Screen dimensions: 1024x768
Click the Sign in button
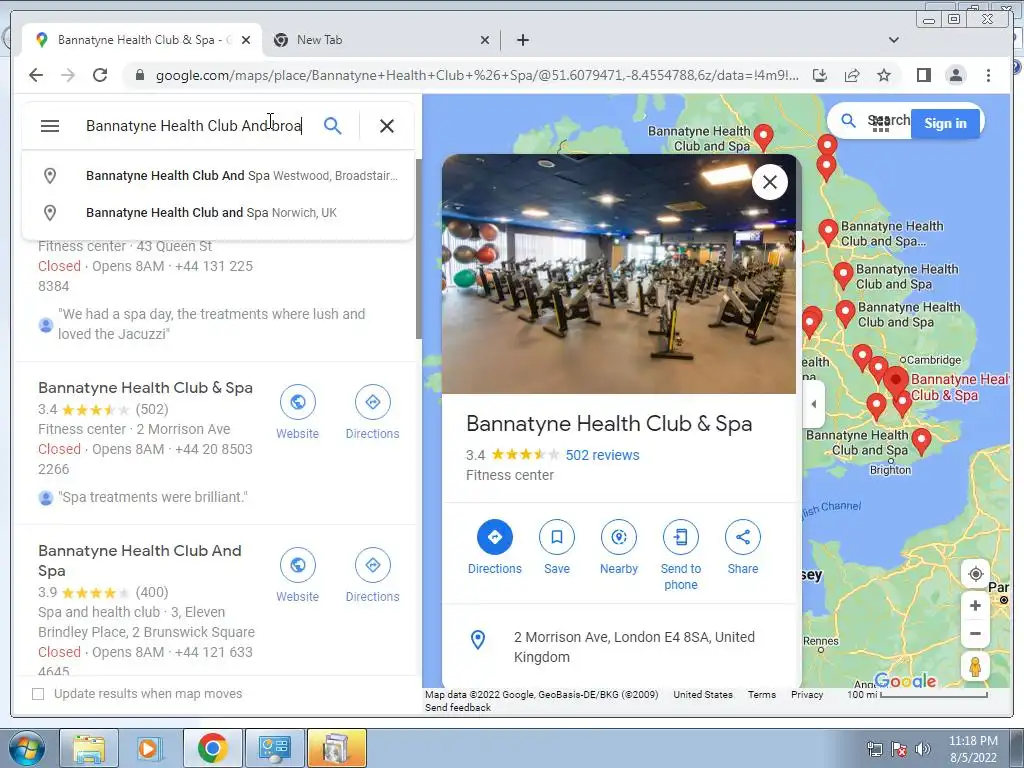point(945,123)
